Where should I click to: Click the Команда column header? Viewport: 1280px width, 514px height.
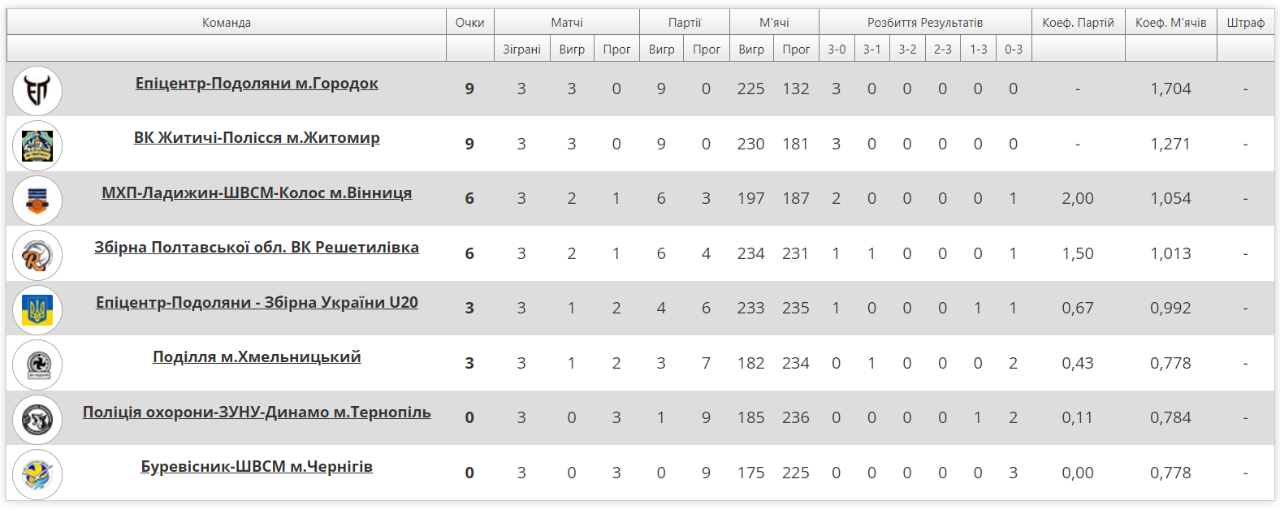227,23
